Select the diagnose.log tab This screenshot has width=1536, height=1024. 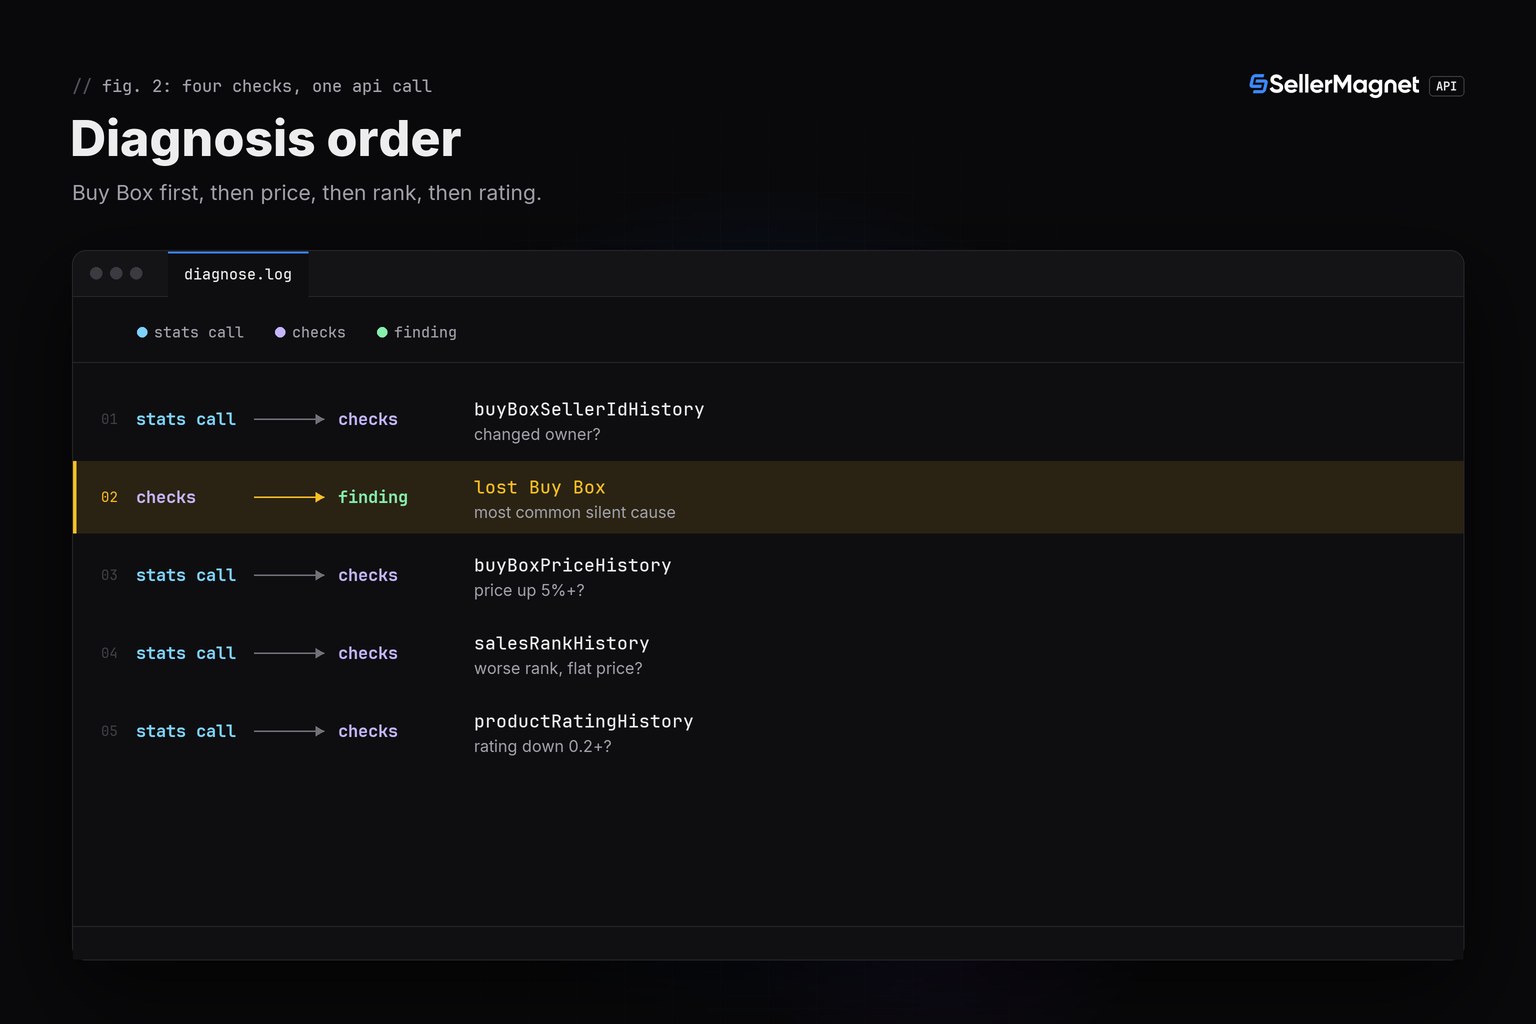[x=238, y=274]
